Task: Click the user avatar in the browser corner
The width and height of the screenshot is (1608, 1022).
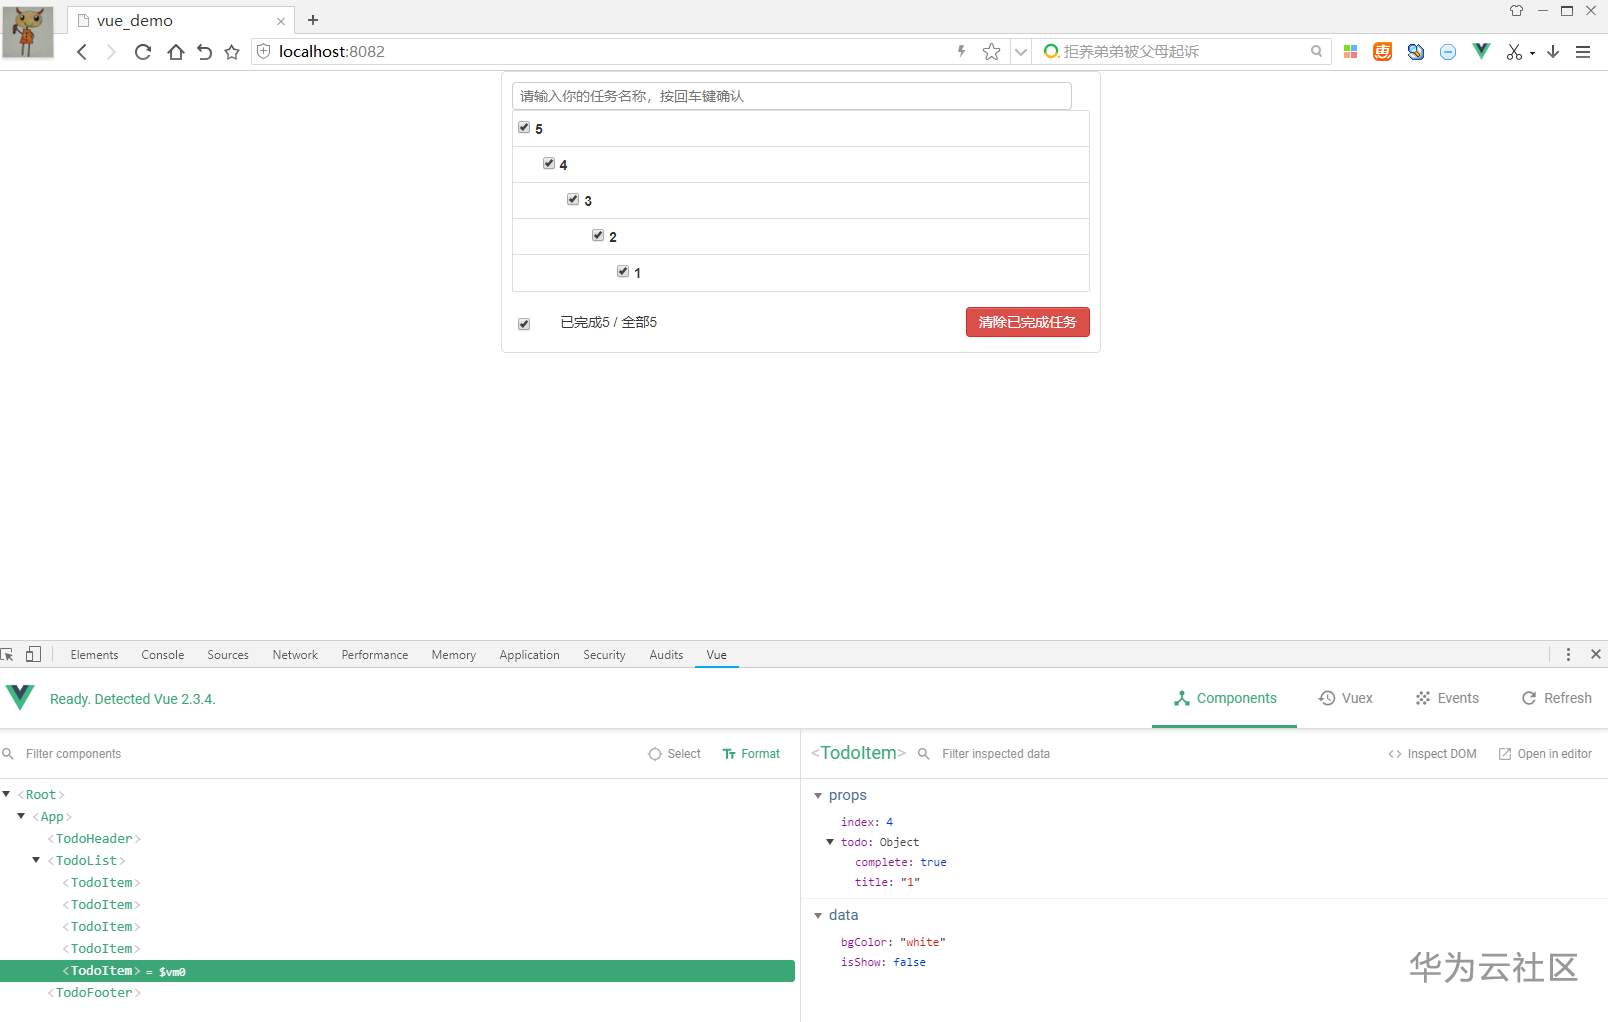Action: click(28, 32)
